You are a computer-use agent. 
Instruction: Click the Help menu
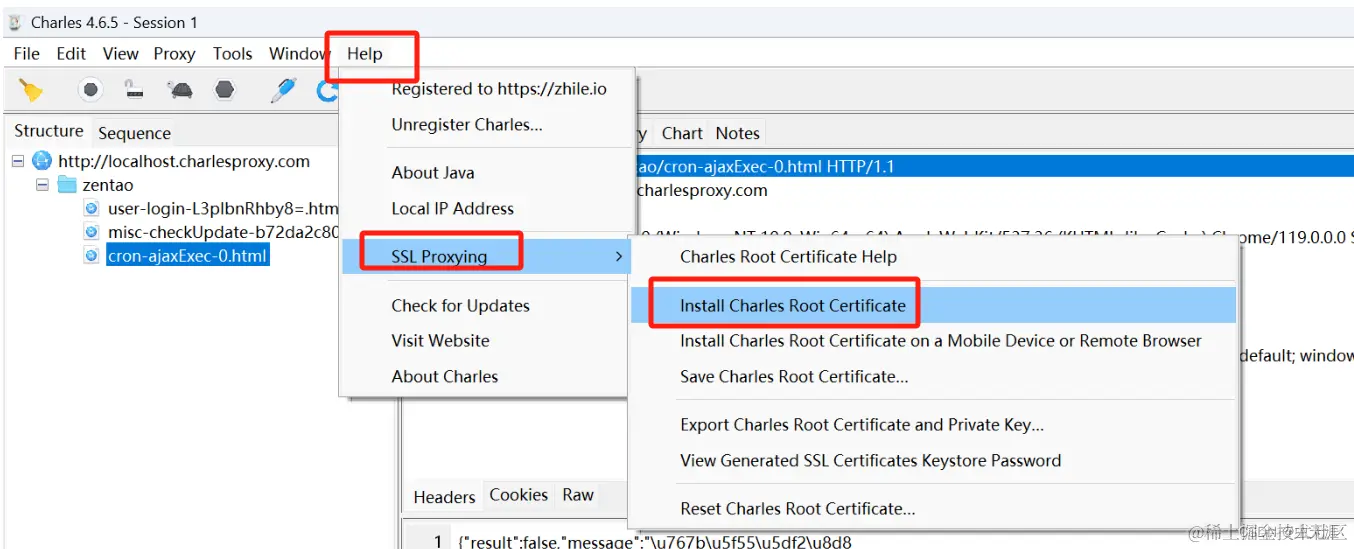pos(365,54)
